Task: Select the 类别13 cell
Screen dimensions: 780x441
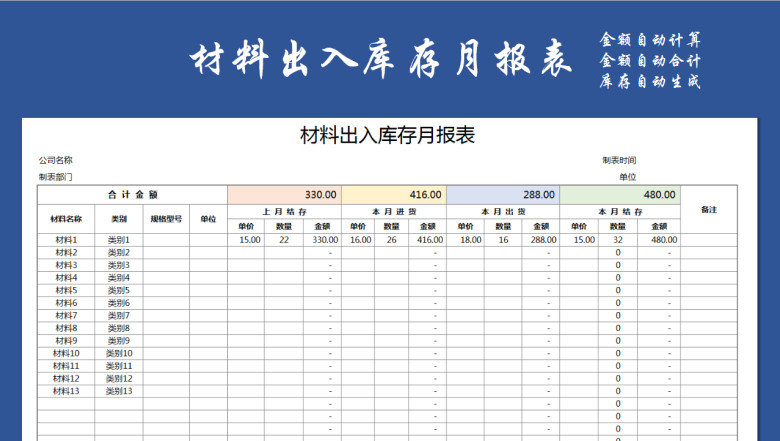Action: 119,391
